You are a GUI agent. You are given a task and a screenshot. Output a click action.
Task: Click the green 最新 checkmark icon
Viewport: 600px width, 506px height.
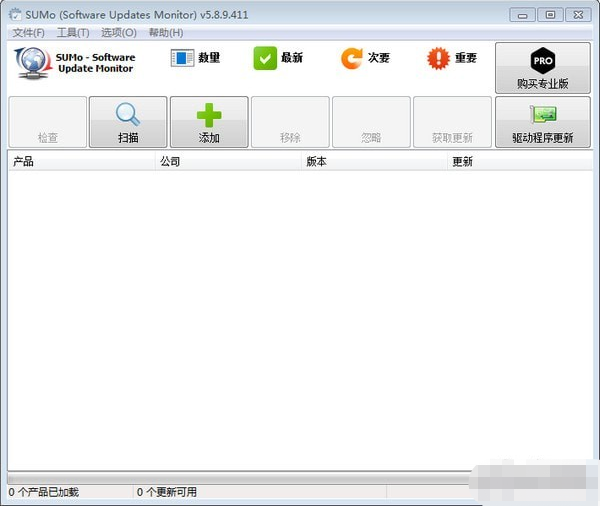click(265, 58)
